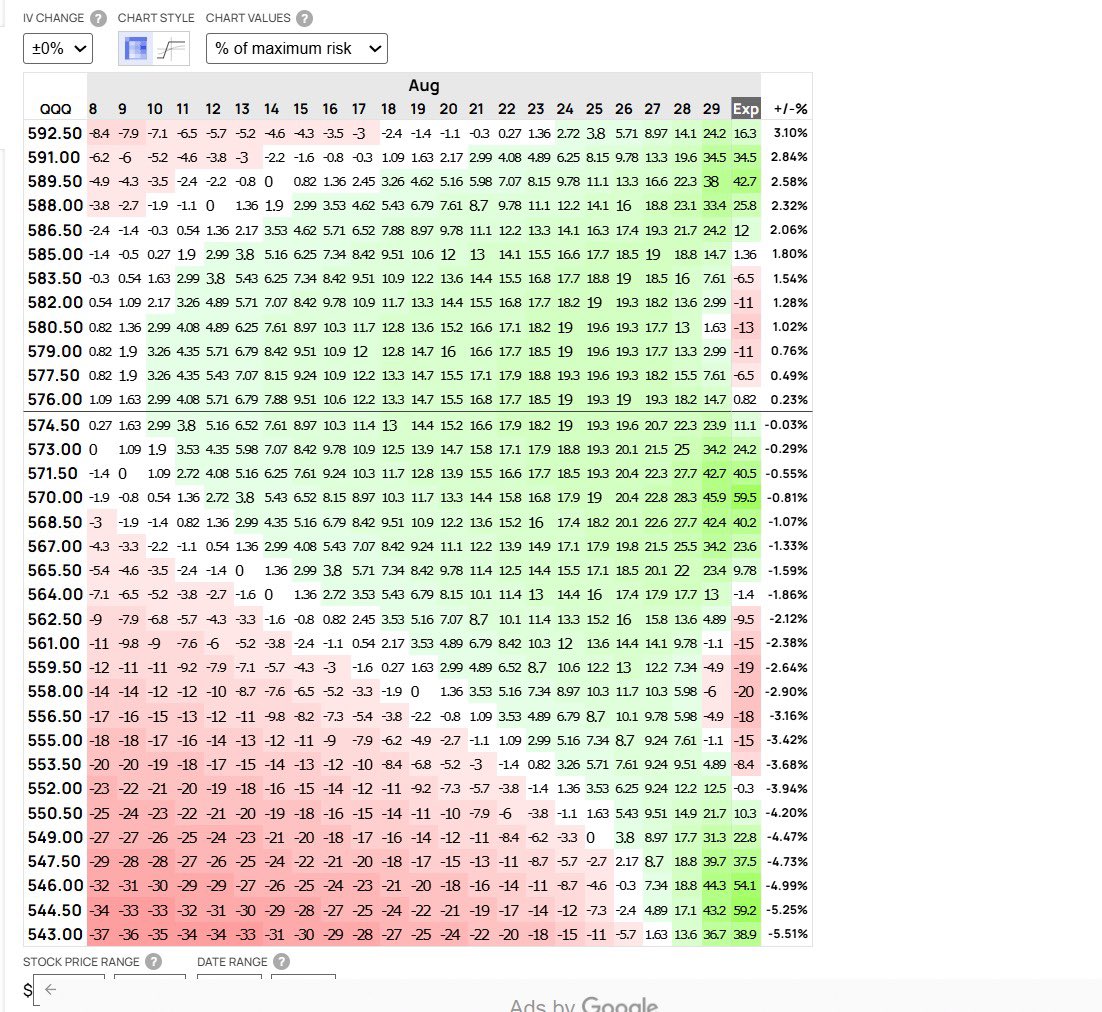Click the -5.51% percentage value
Viewport: 1102px width, 1012px height.
[788, 934]
